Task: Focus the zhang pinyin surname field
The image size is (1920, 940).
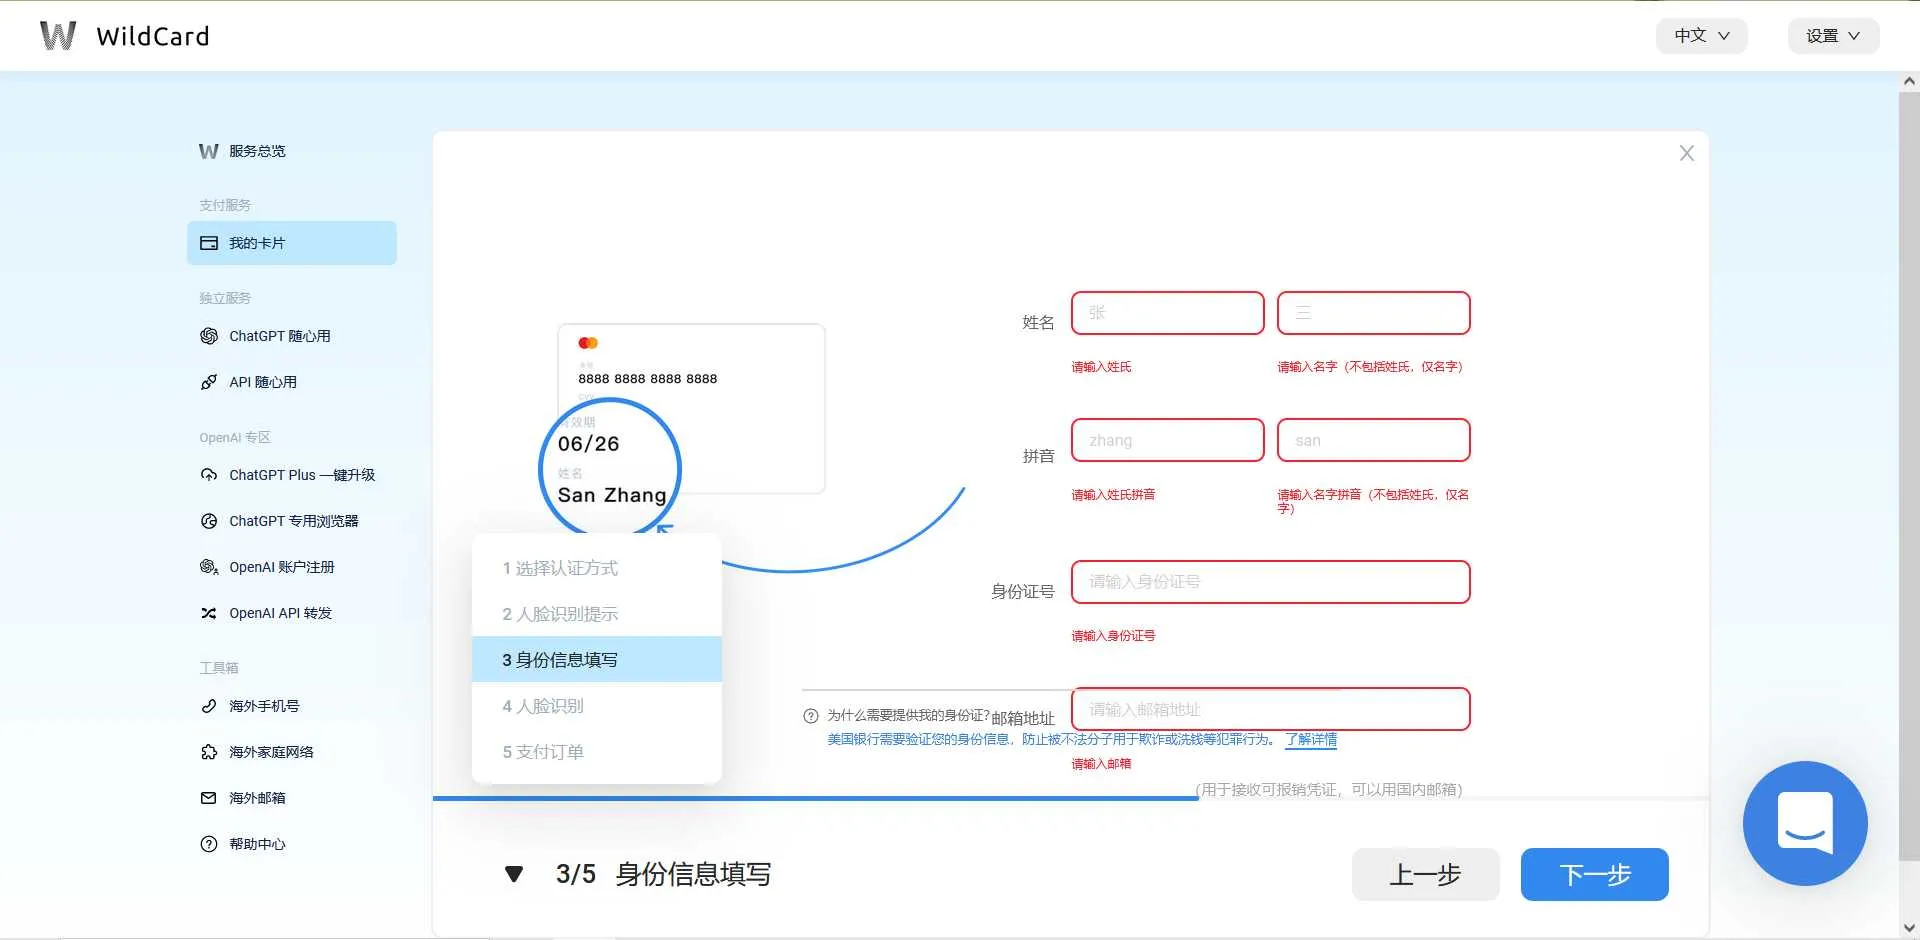Action: click(1167, 440)
